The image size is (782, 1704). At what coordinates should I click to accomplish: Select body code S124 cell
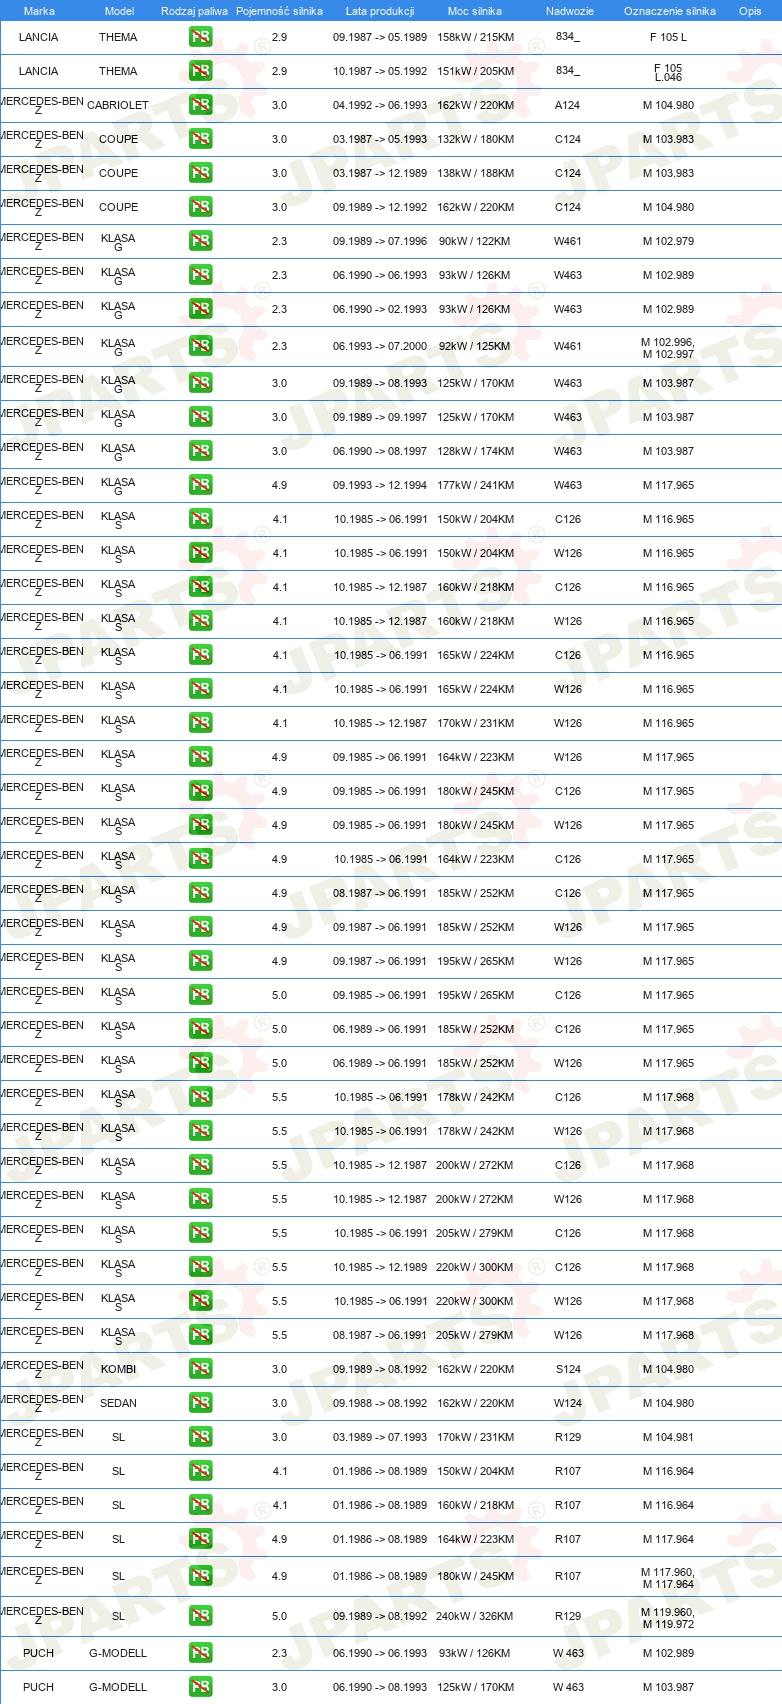[x=567, y=1369]
